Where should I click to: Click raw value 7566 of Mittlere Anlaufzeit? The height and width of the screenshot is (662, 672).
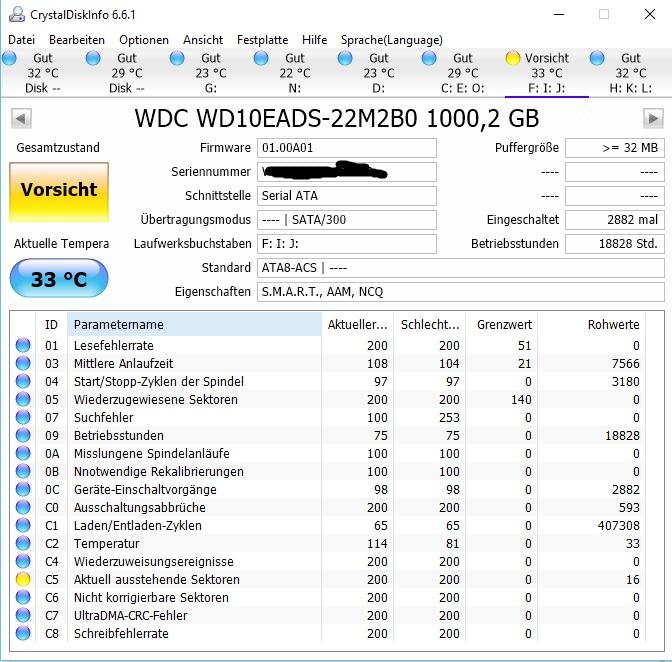[626, 363]
